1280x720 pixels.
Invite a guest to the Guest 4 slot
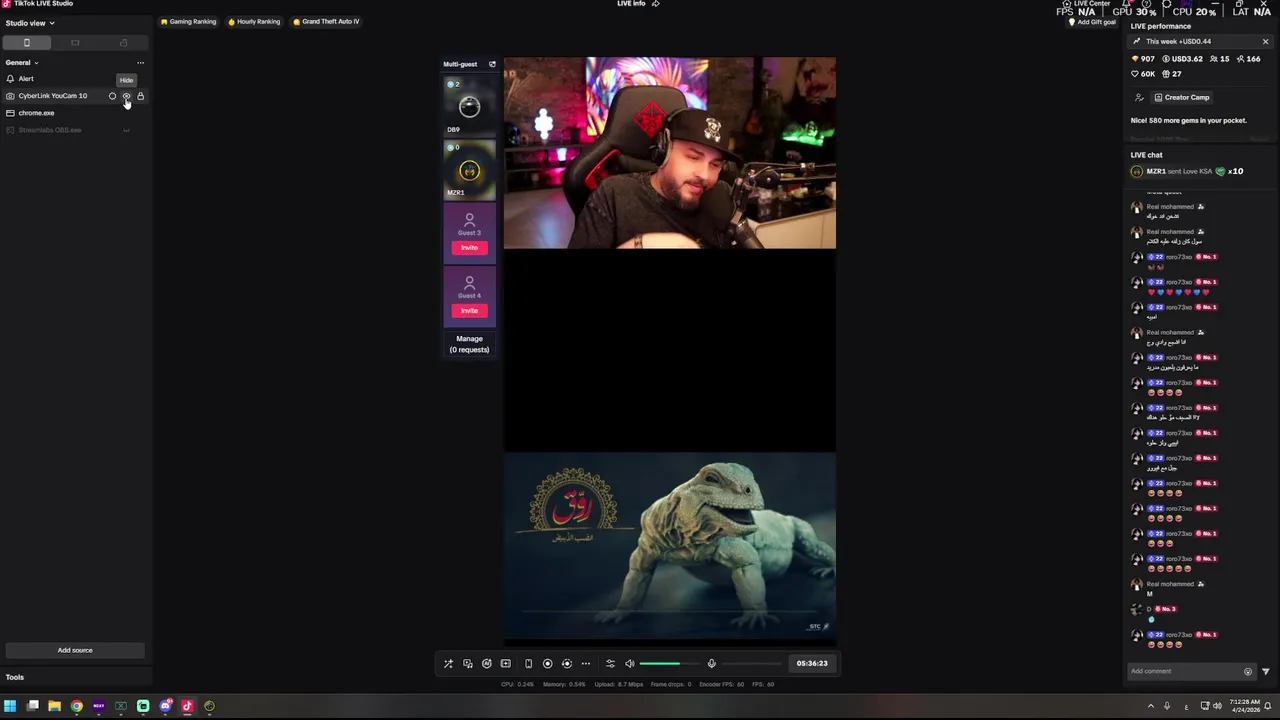469,310
